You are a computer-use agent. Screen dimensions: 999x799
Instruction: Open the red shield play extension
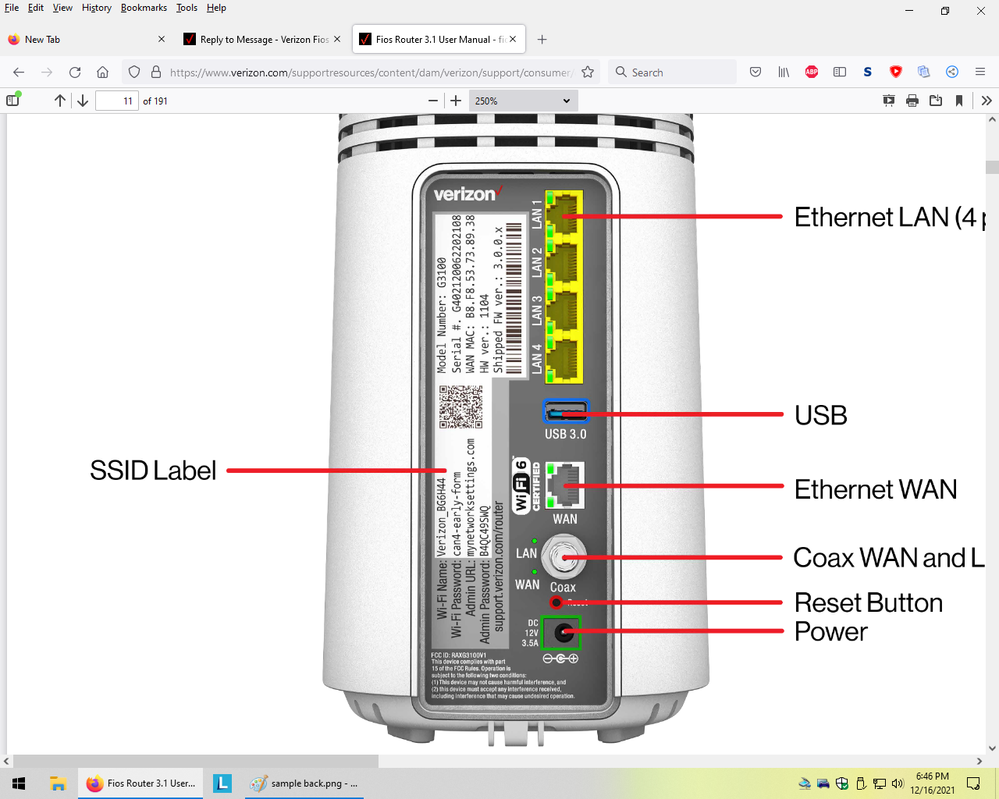pyautogui.click(x=896, y=72)
